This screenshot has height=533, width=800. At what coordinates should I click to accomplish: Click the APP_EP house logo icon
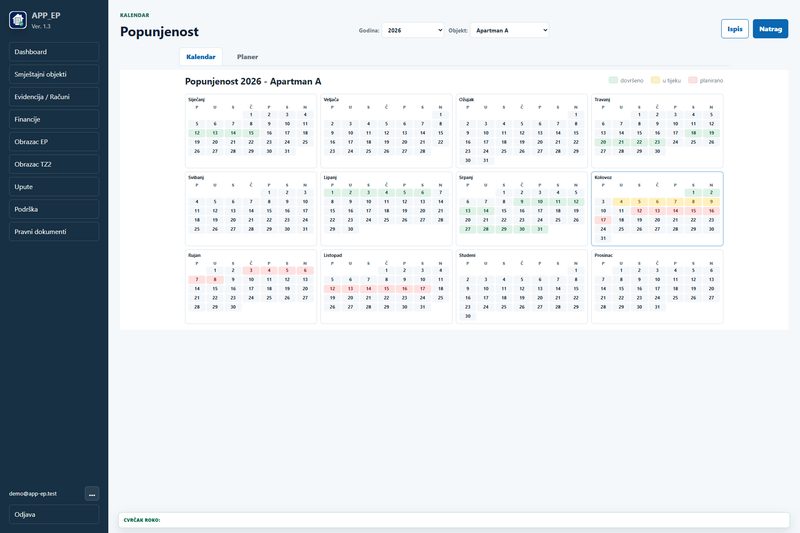[18, 20]
